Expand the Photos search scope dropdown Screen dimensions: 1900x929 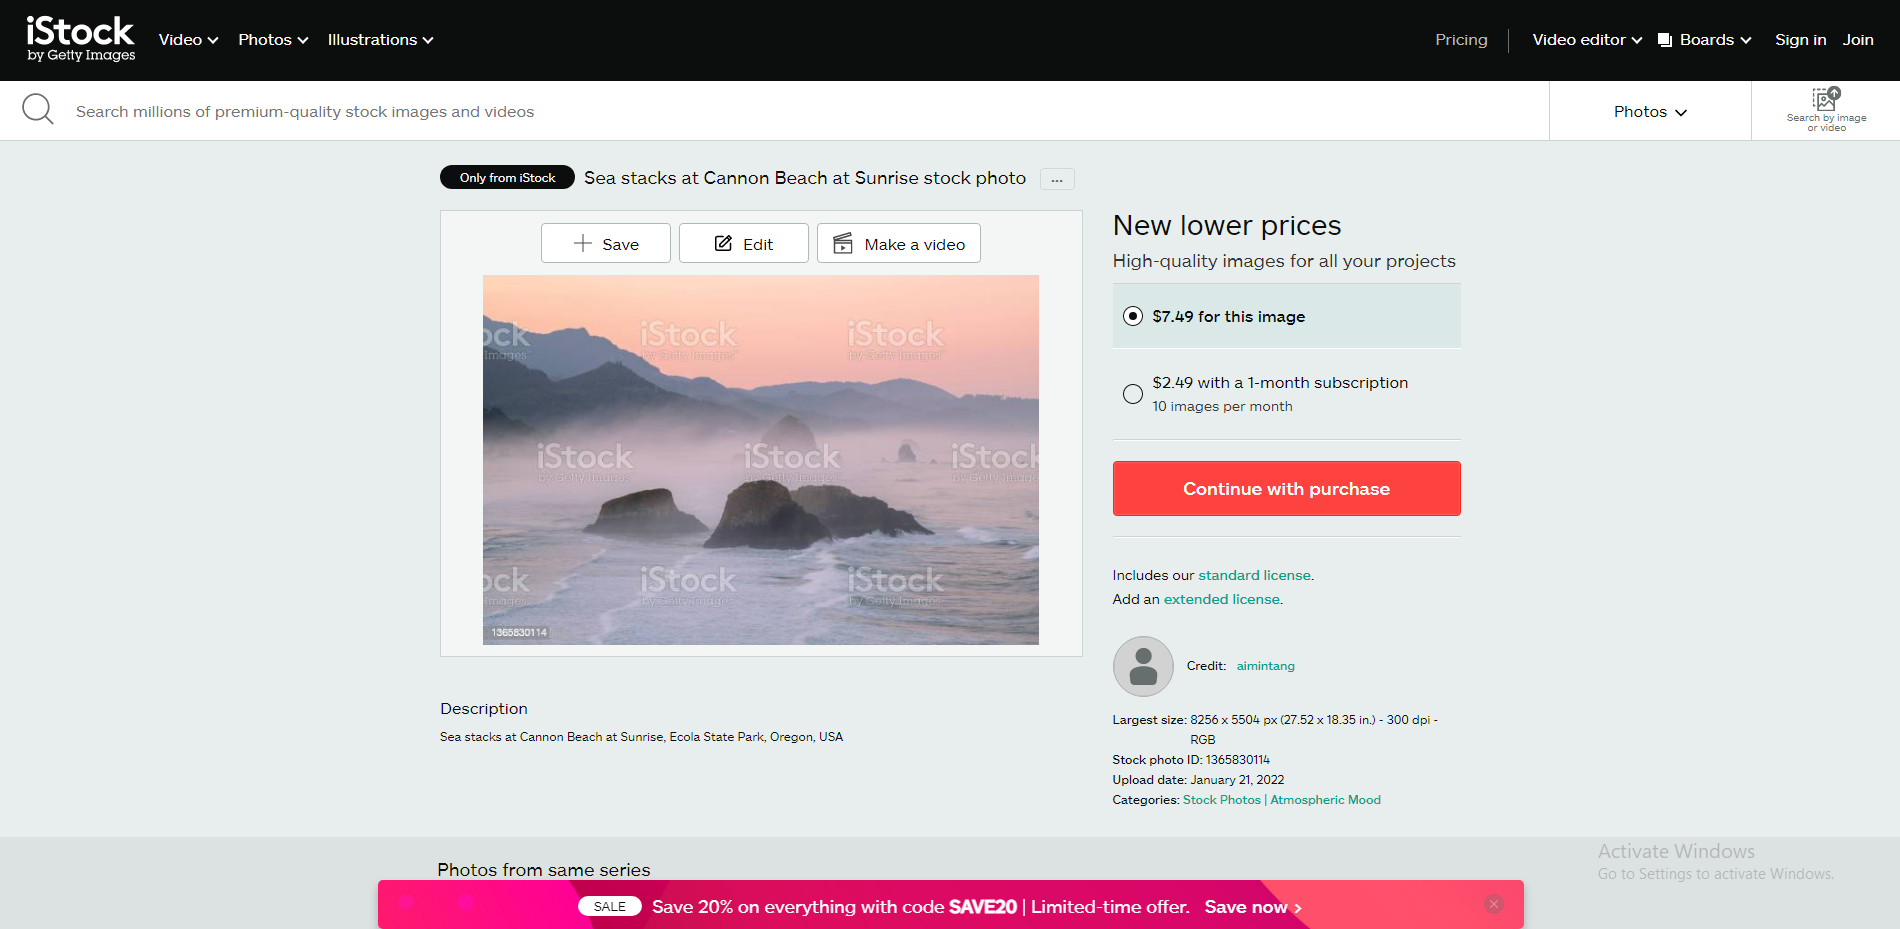point(1648,111)
